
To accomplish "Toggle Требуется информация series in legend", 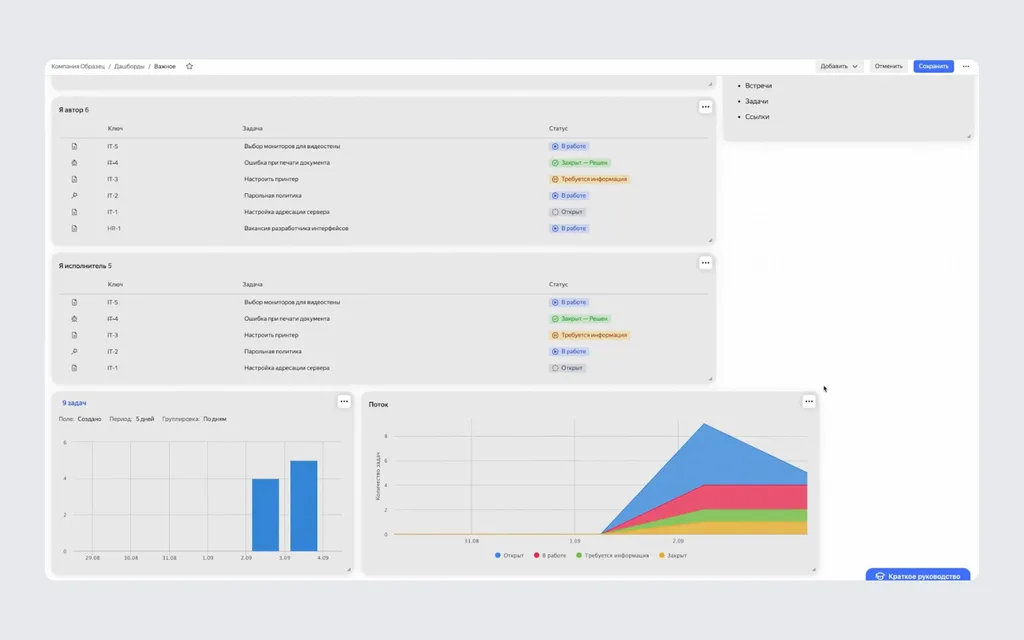I will coord(613,555).
